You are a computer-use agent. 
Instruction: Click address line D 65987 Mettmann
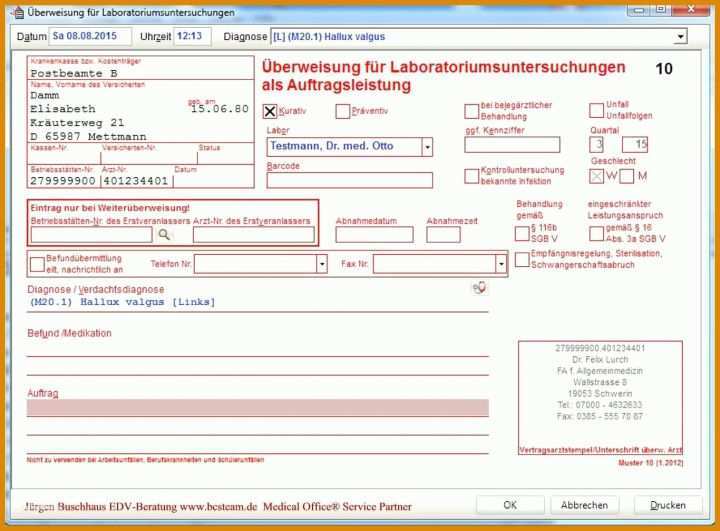click(88, 137)
